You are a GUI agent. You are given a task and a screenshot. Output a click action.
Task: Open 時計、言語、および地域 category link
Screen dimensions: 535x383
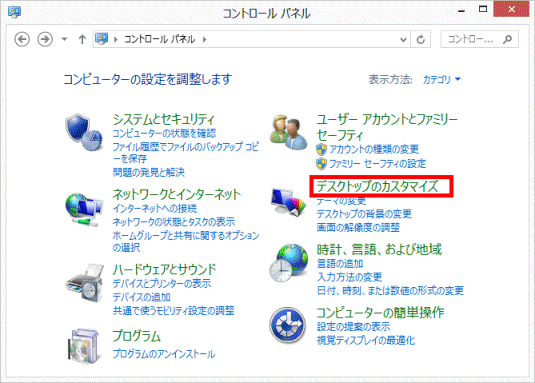(379, 250)
